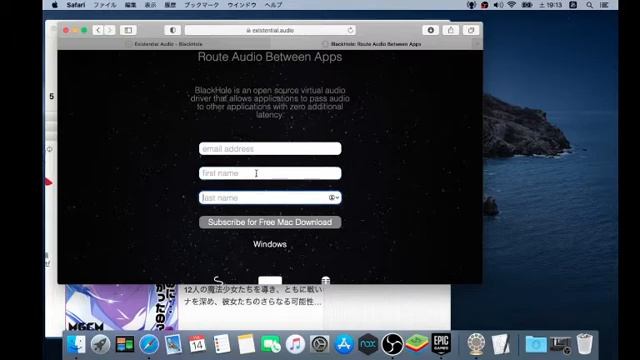Open the 編集 menu
Screen dimensions: 640x360
(130, 5)
